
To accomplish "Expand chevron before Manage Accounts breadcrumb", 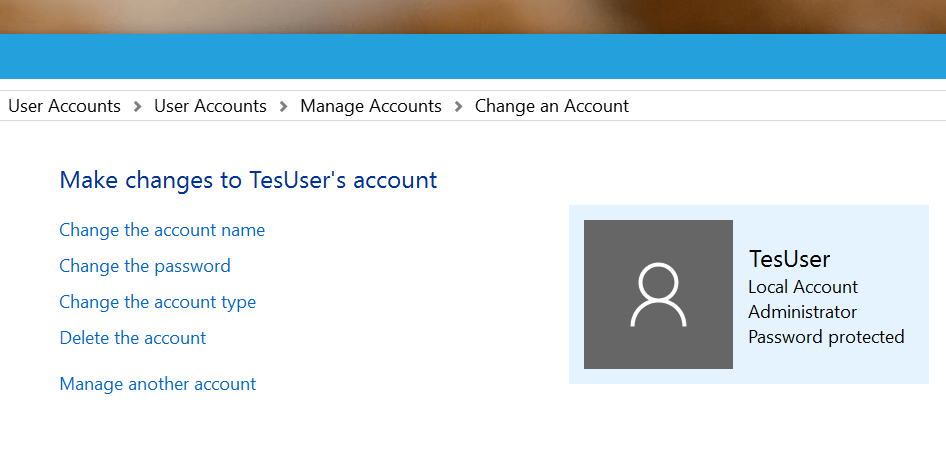I will 284,107.
